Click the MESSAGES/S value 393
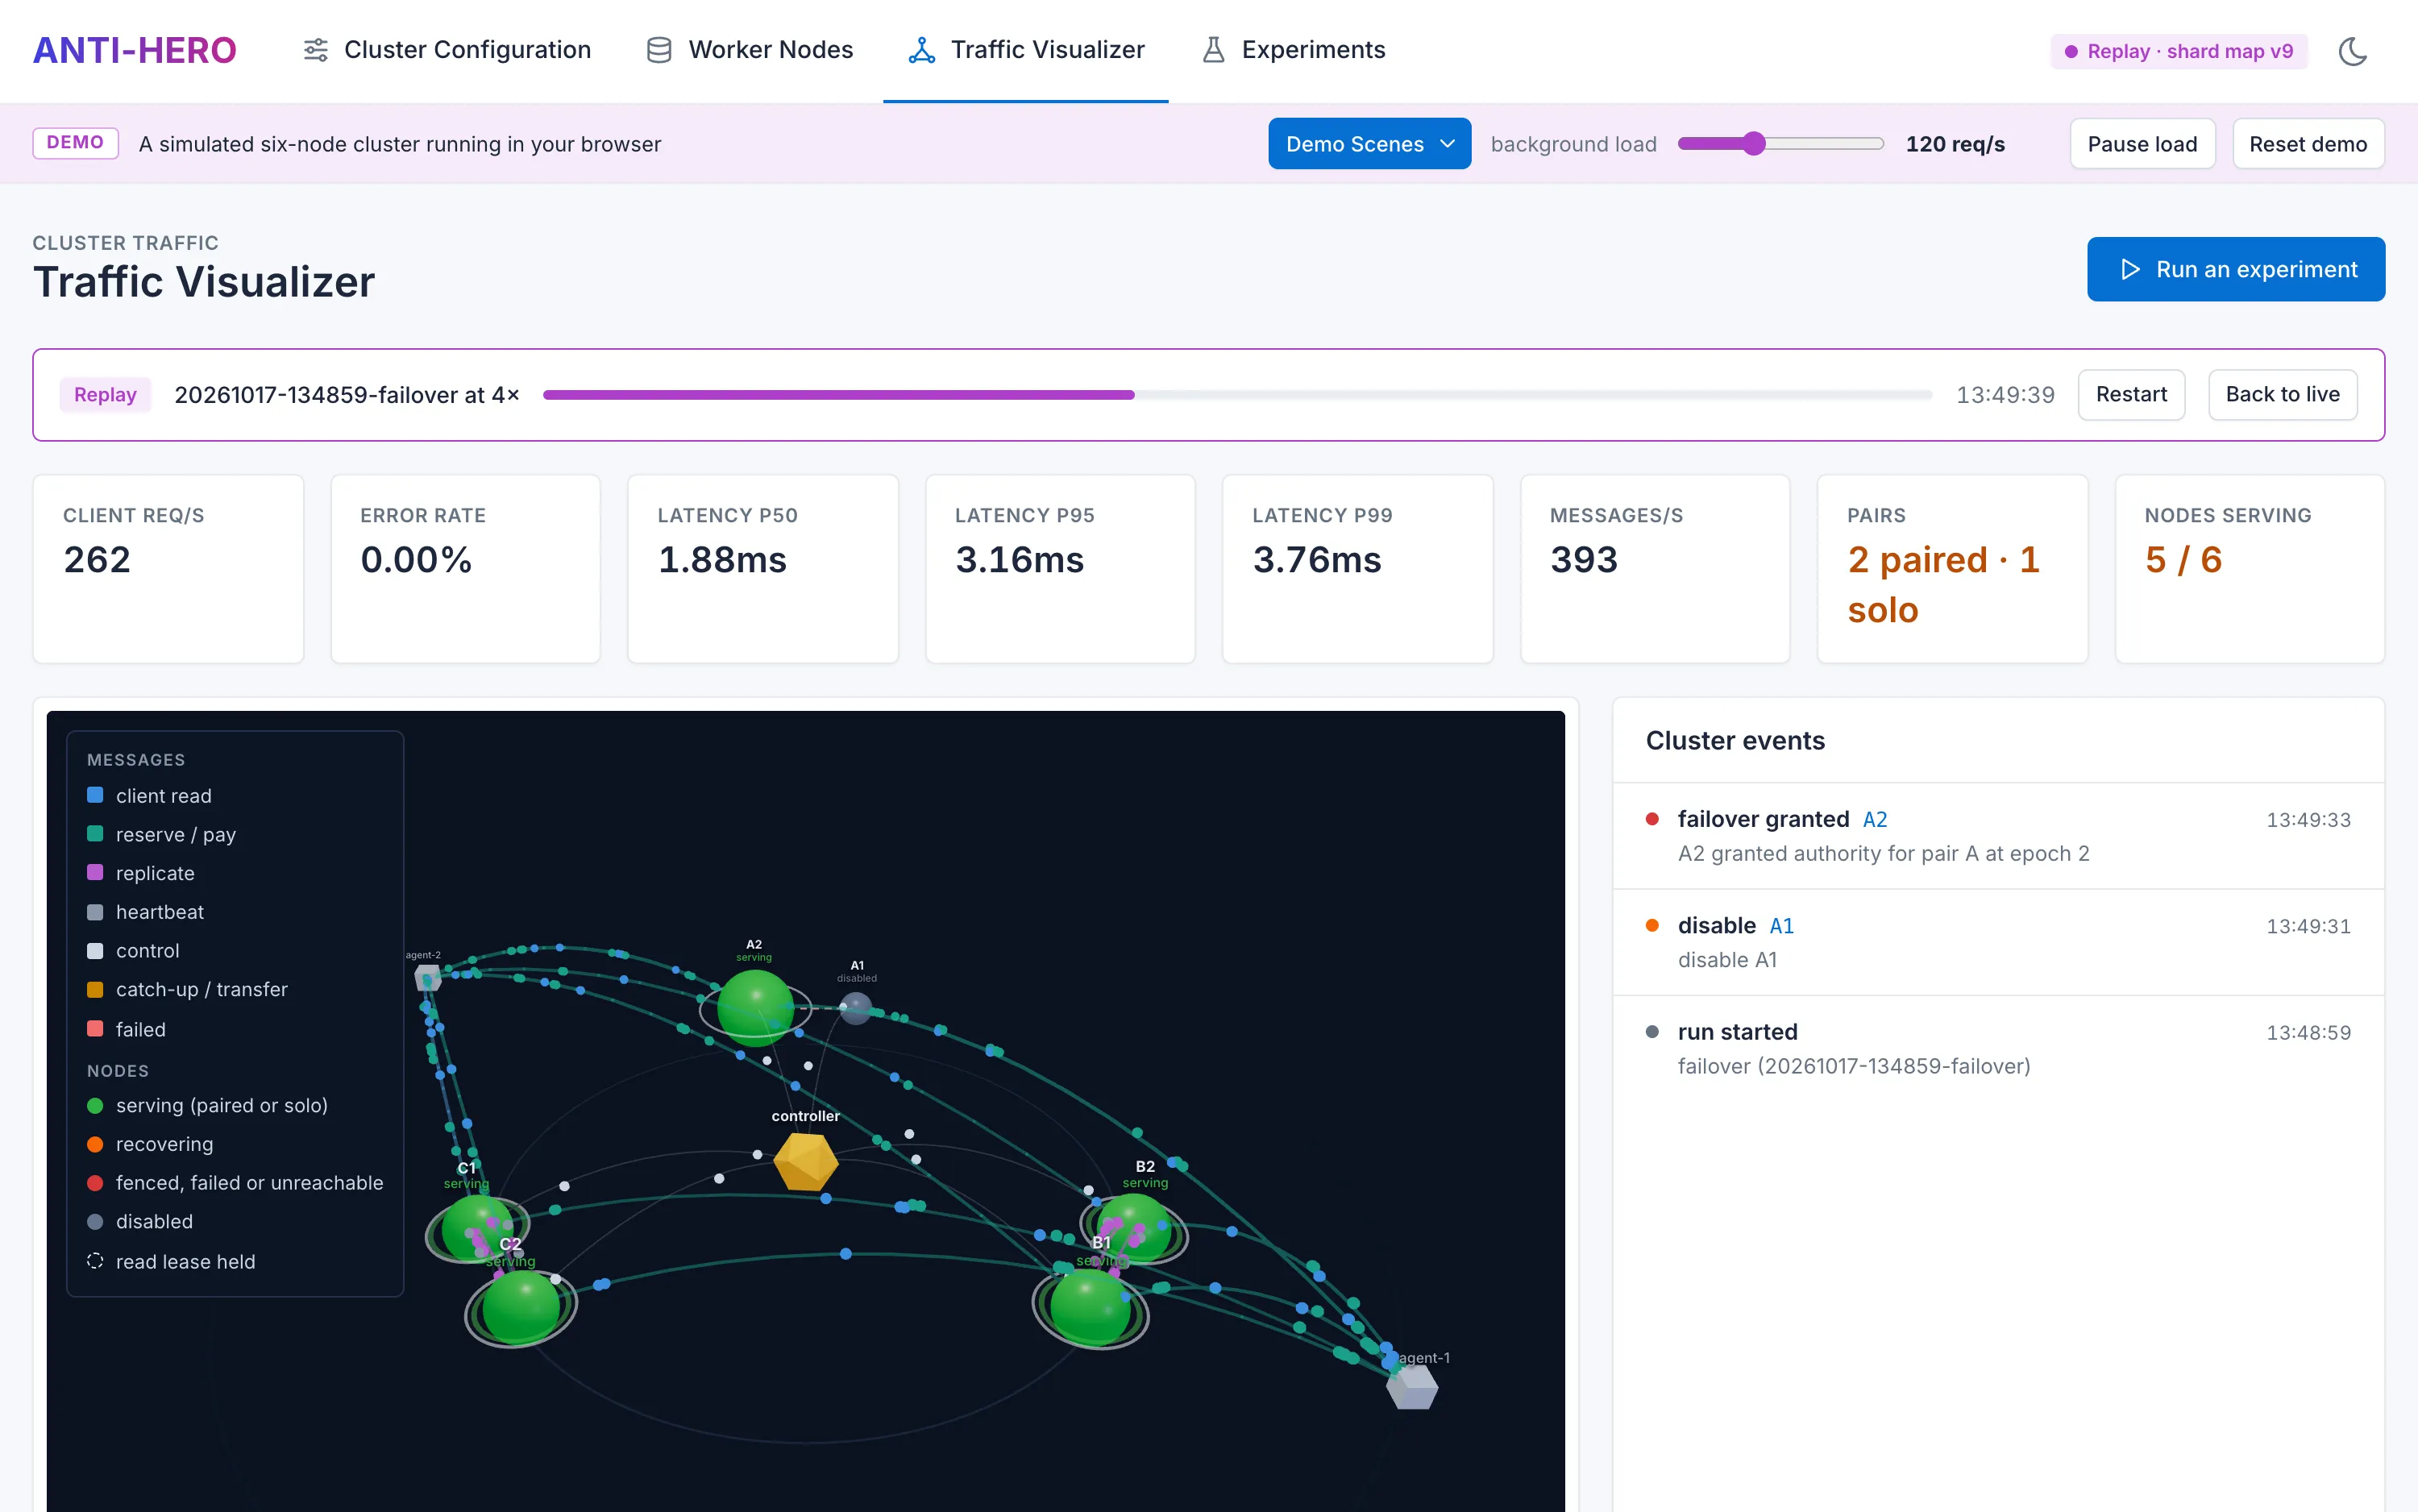 click(1584, 560)
